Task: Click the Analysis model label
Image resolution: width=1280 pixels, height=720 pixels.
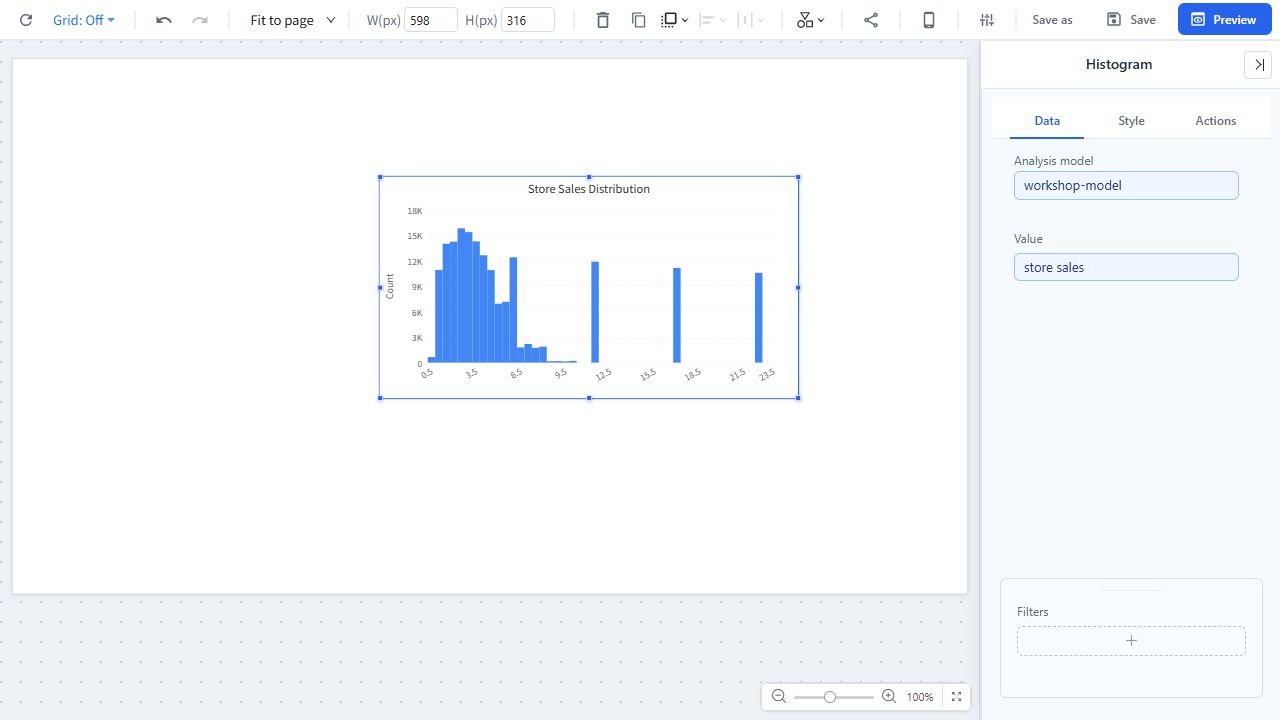Action: click(x=1053, y=161)
